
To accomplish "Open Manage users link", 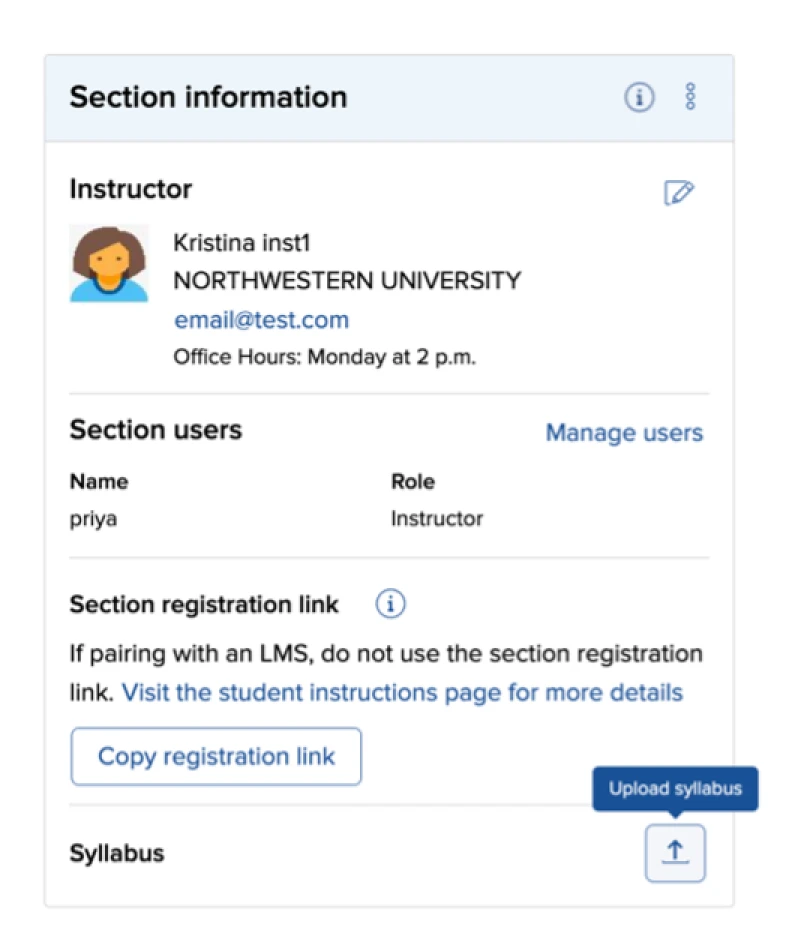I will click(624, 432).
